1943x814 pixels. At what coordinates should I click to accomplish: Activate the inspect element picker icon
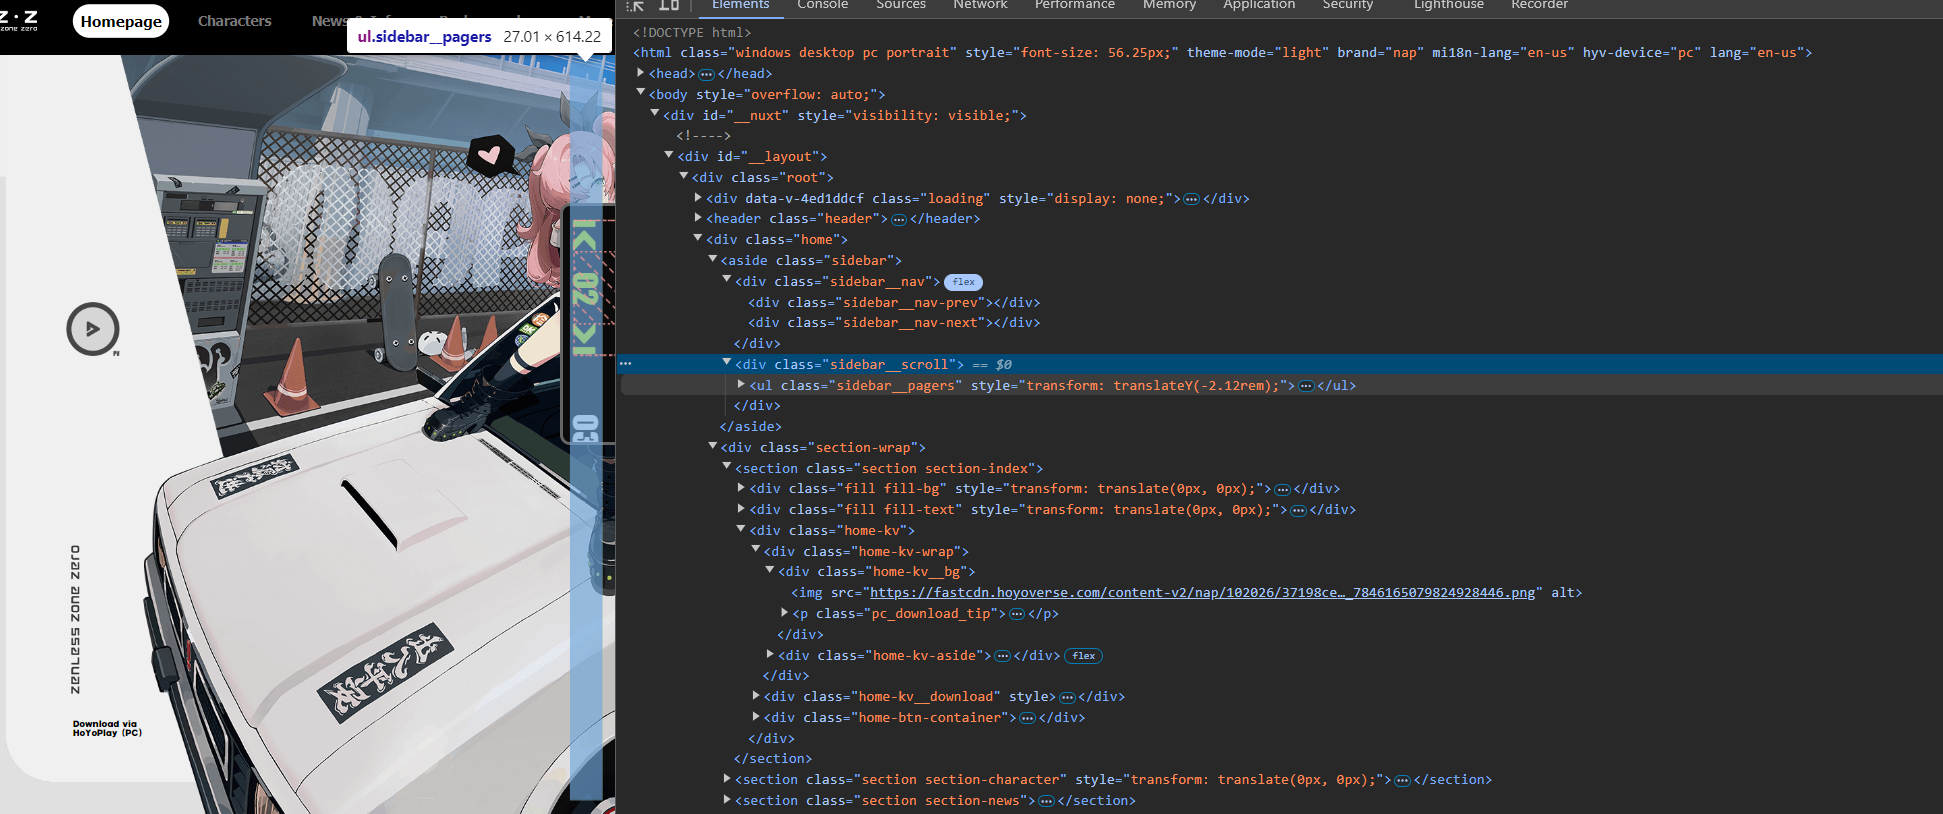635,6
